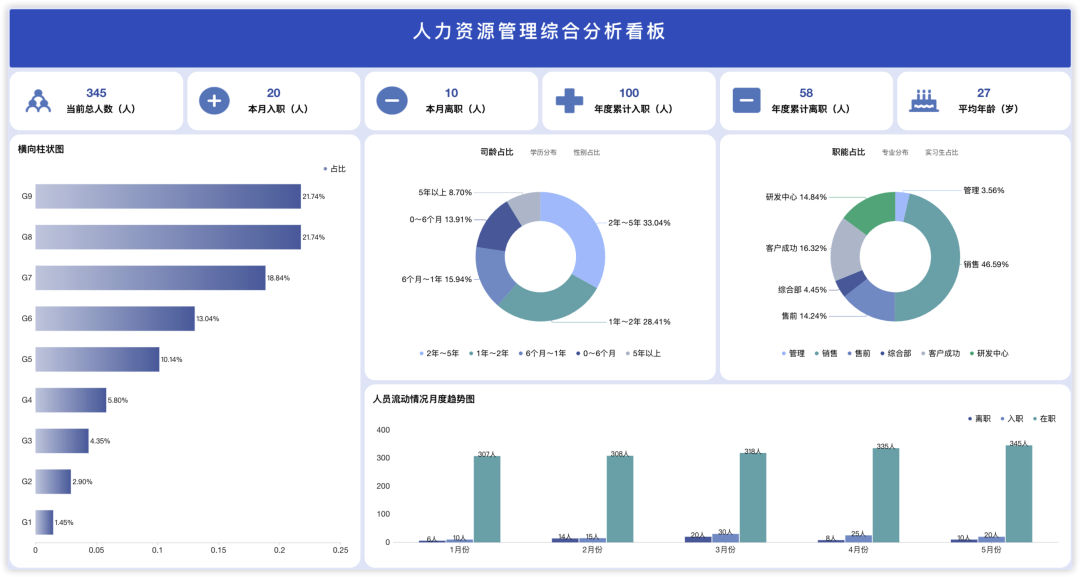
Task: Switch to the 学历分布 tab
Action: click(543, 153)
